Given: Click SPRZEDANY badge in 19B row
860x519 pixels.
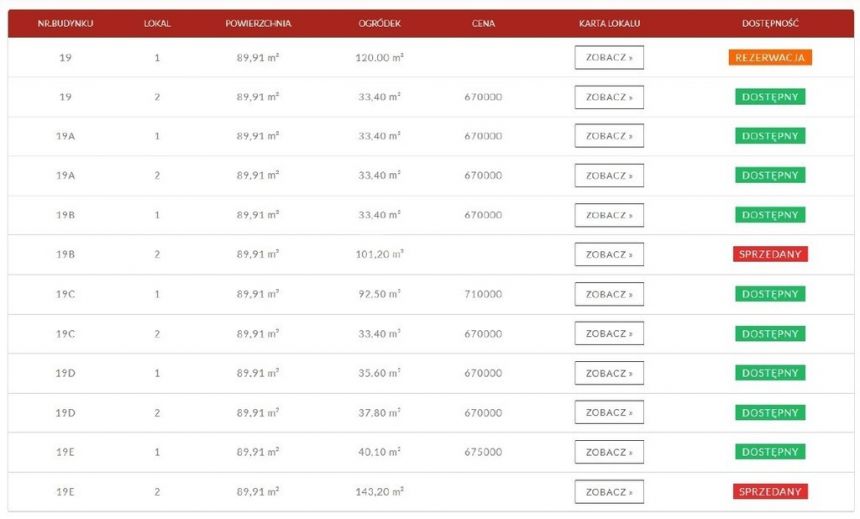Looking at the screenshot, I should [x=770, y=254].
